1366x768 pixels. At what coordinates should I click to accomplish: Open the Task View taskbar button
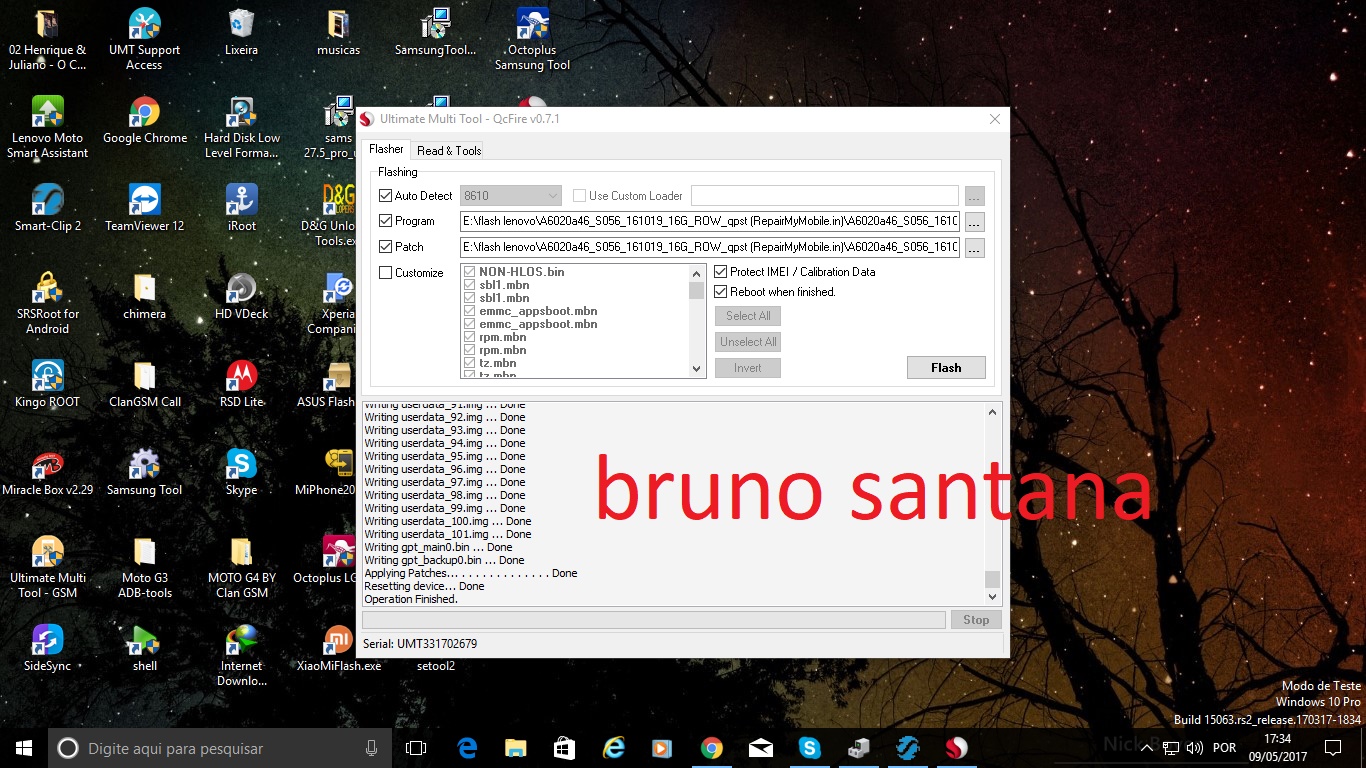pyautogui.click(x=416, y=747)
